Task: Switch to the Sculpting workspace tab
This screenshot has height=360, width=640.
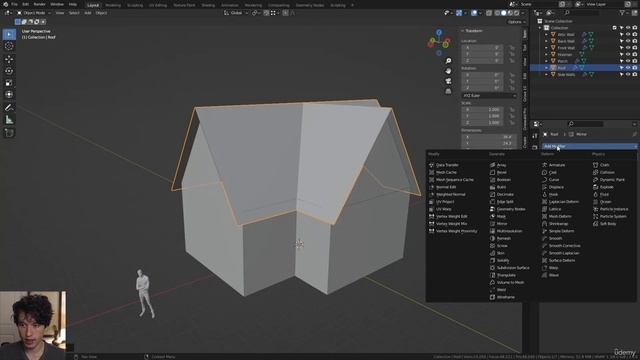Action: tap(135, 5)
